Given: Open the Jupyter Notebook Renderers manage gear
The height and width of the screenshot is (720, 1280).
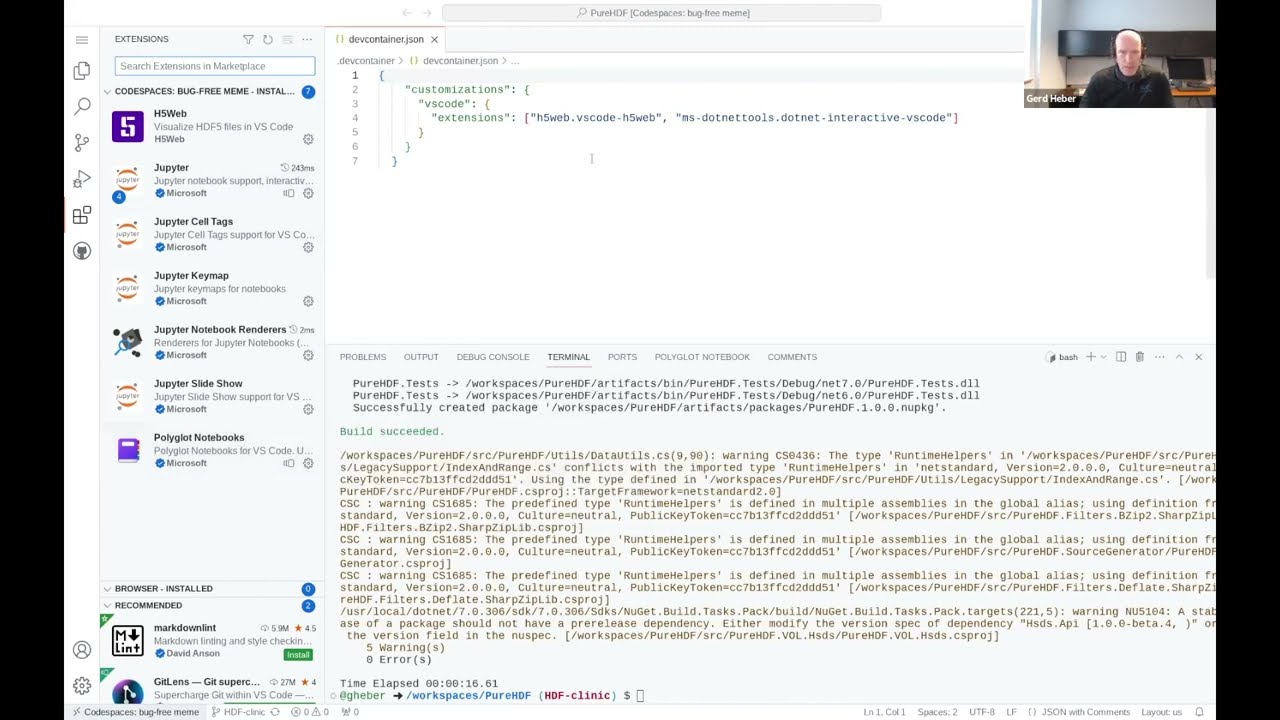Looking at the screenshot, I should (308, 355).
